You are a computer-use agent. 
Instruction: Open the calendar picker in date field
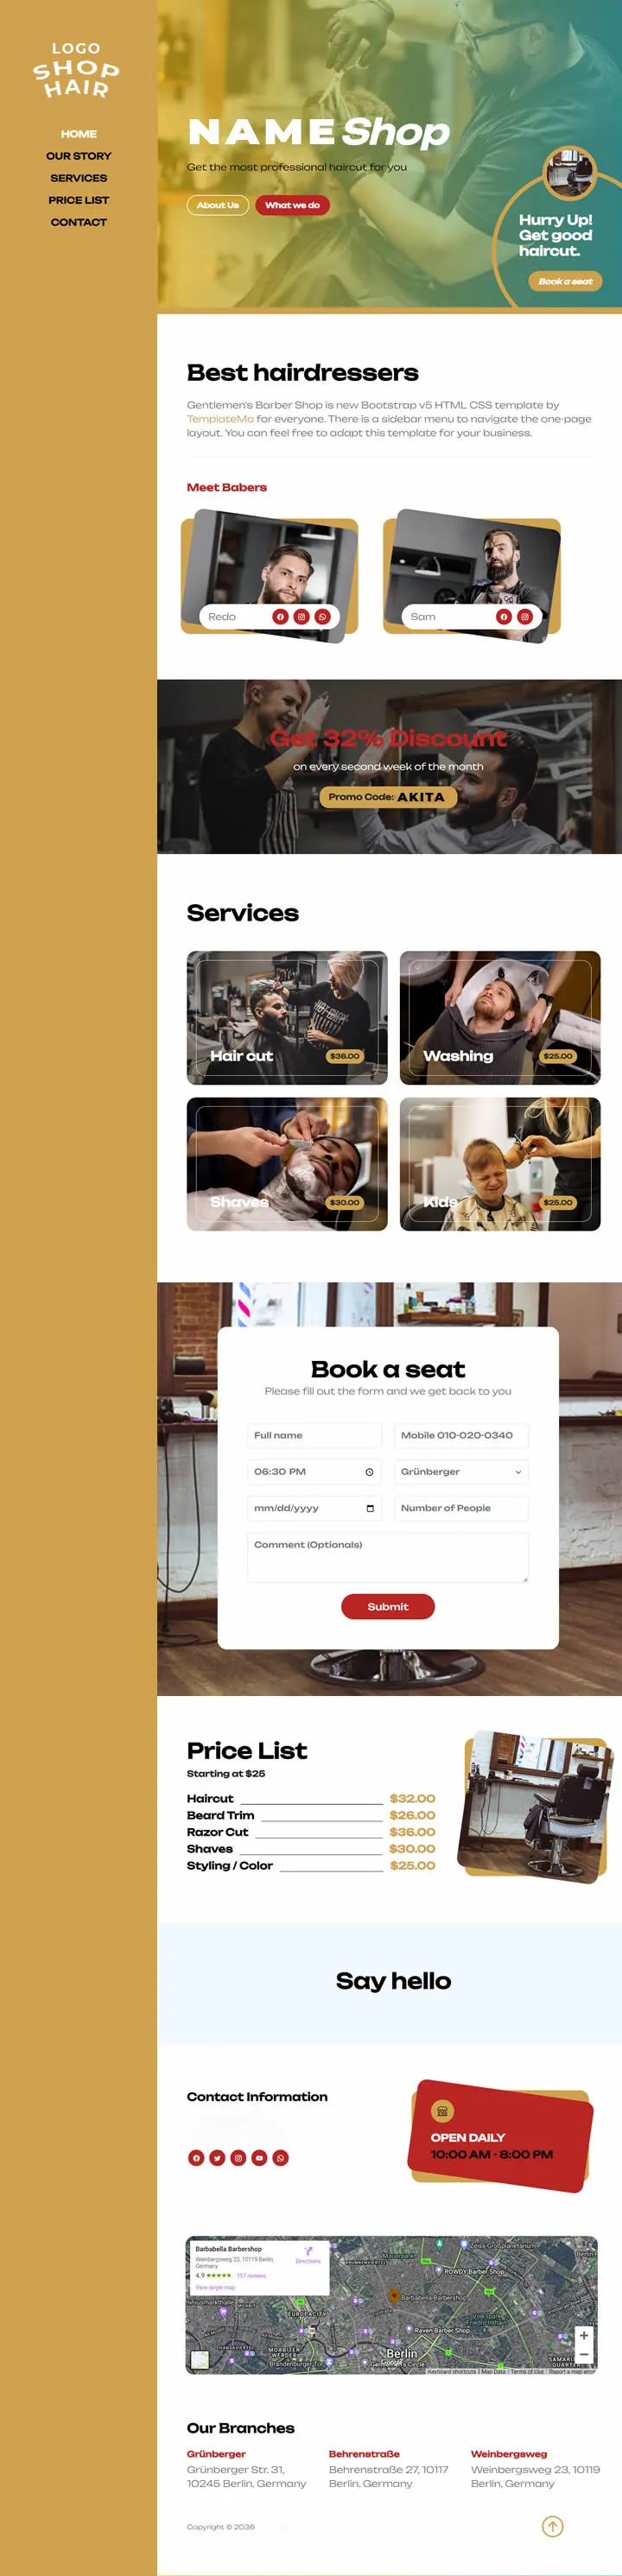click(370, 1508)
